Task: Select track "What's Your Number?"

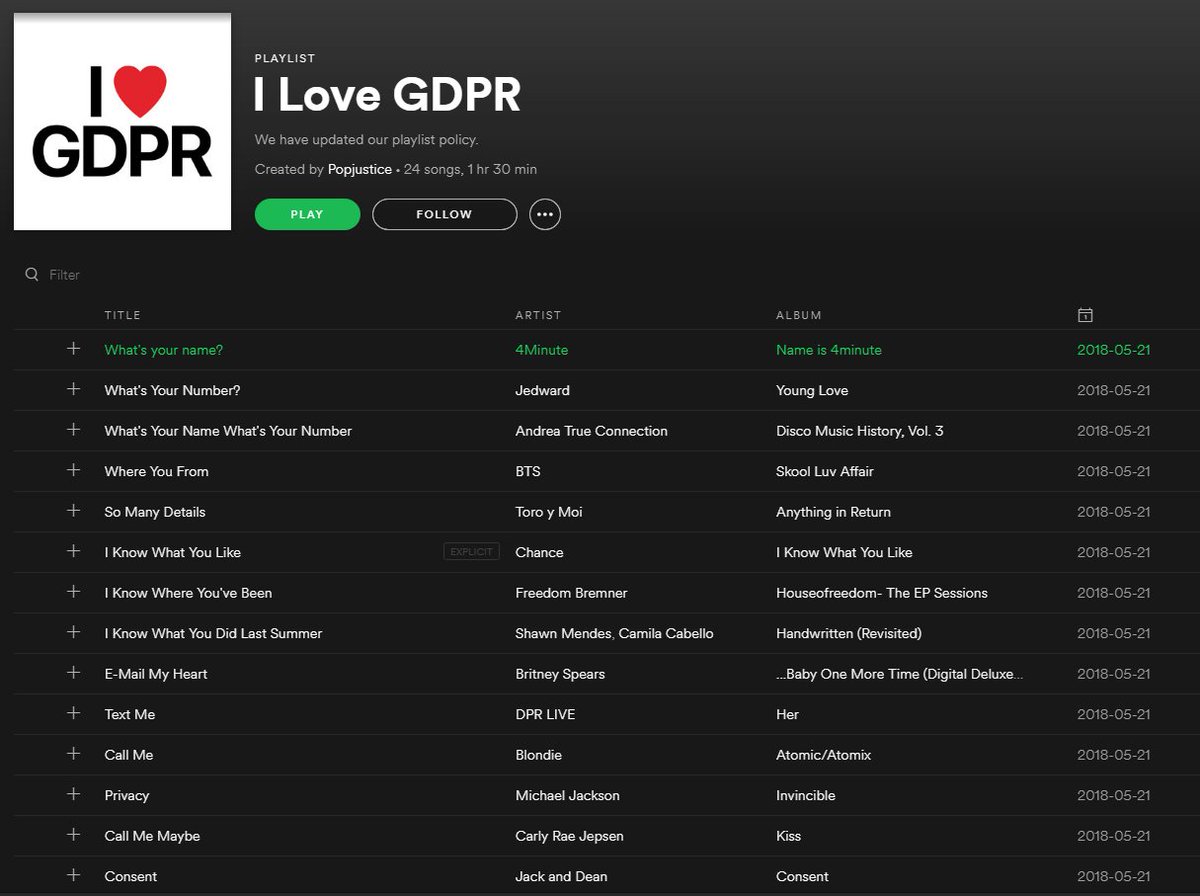Action: click(x=172, y=390)
